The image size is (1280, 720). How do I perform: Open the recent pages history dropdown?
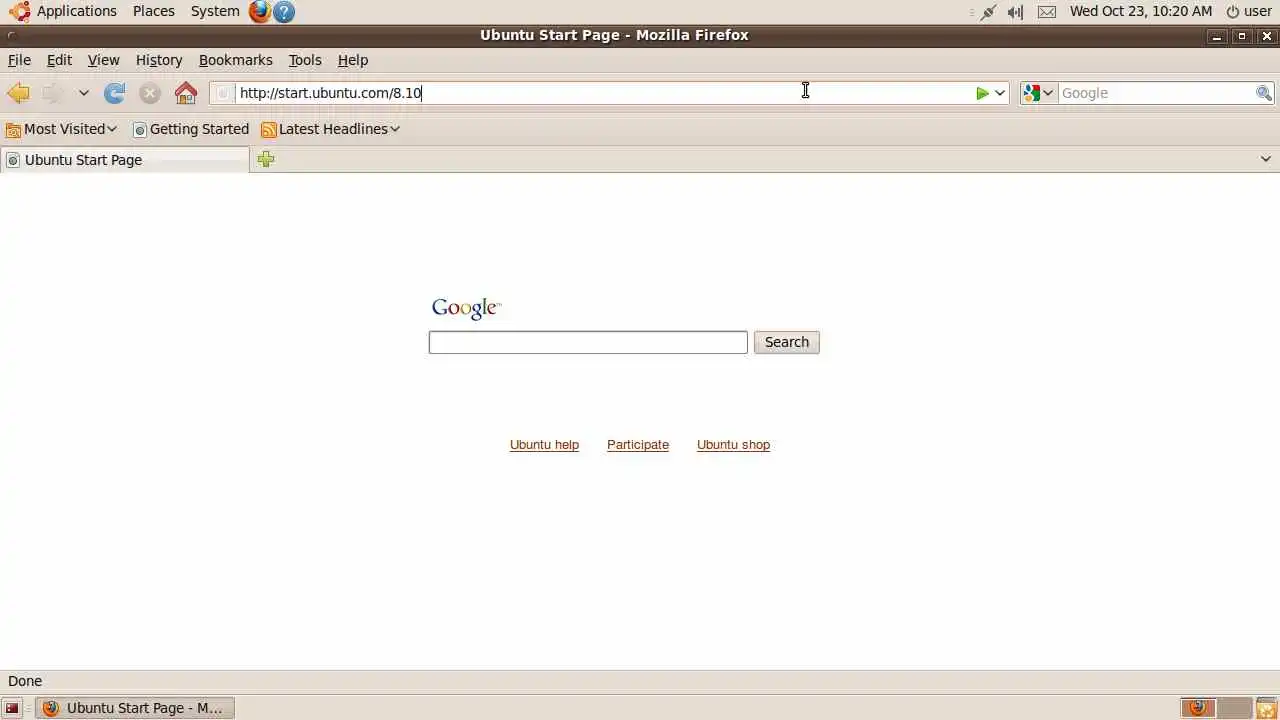coord(84,93)
